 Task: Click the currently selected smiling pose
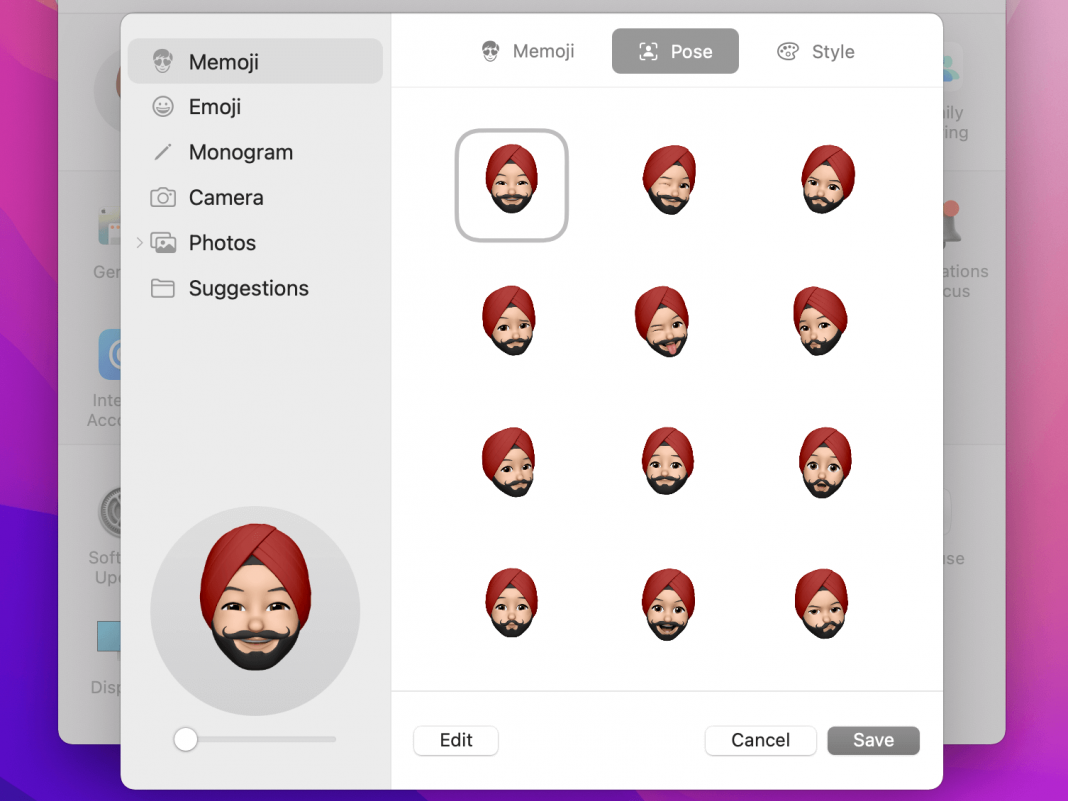pos(511,185)
